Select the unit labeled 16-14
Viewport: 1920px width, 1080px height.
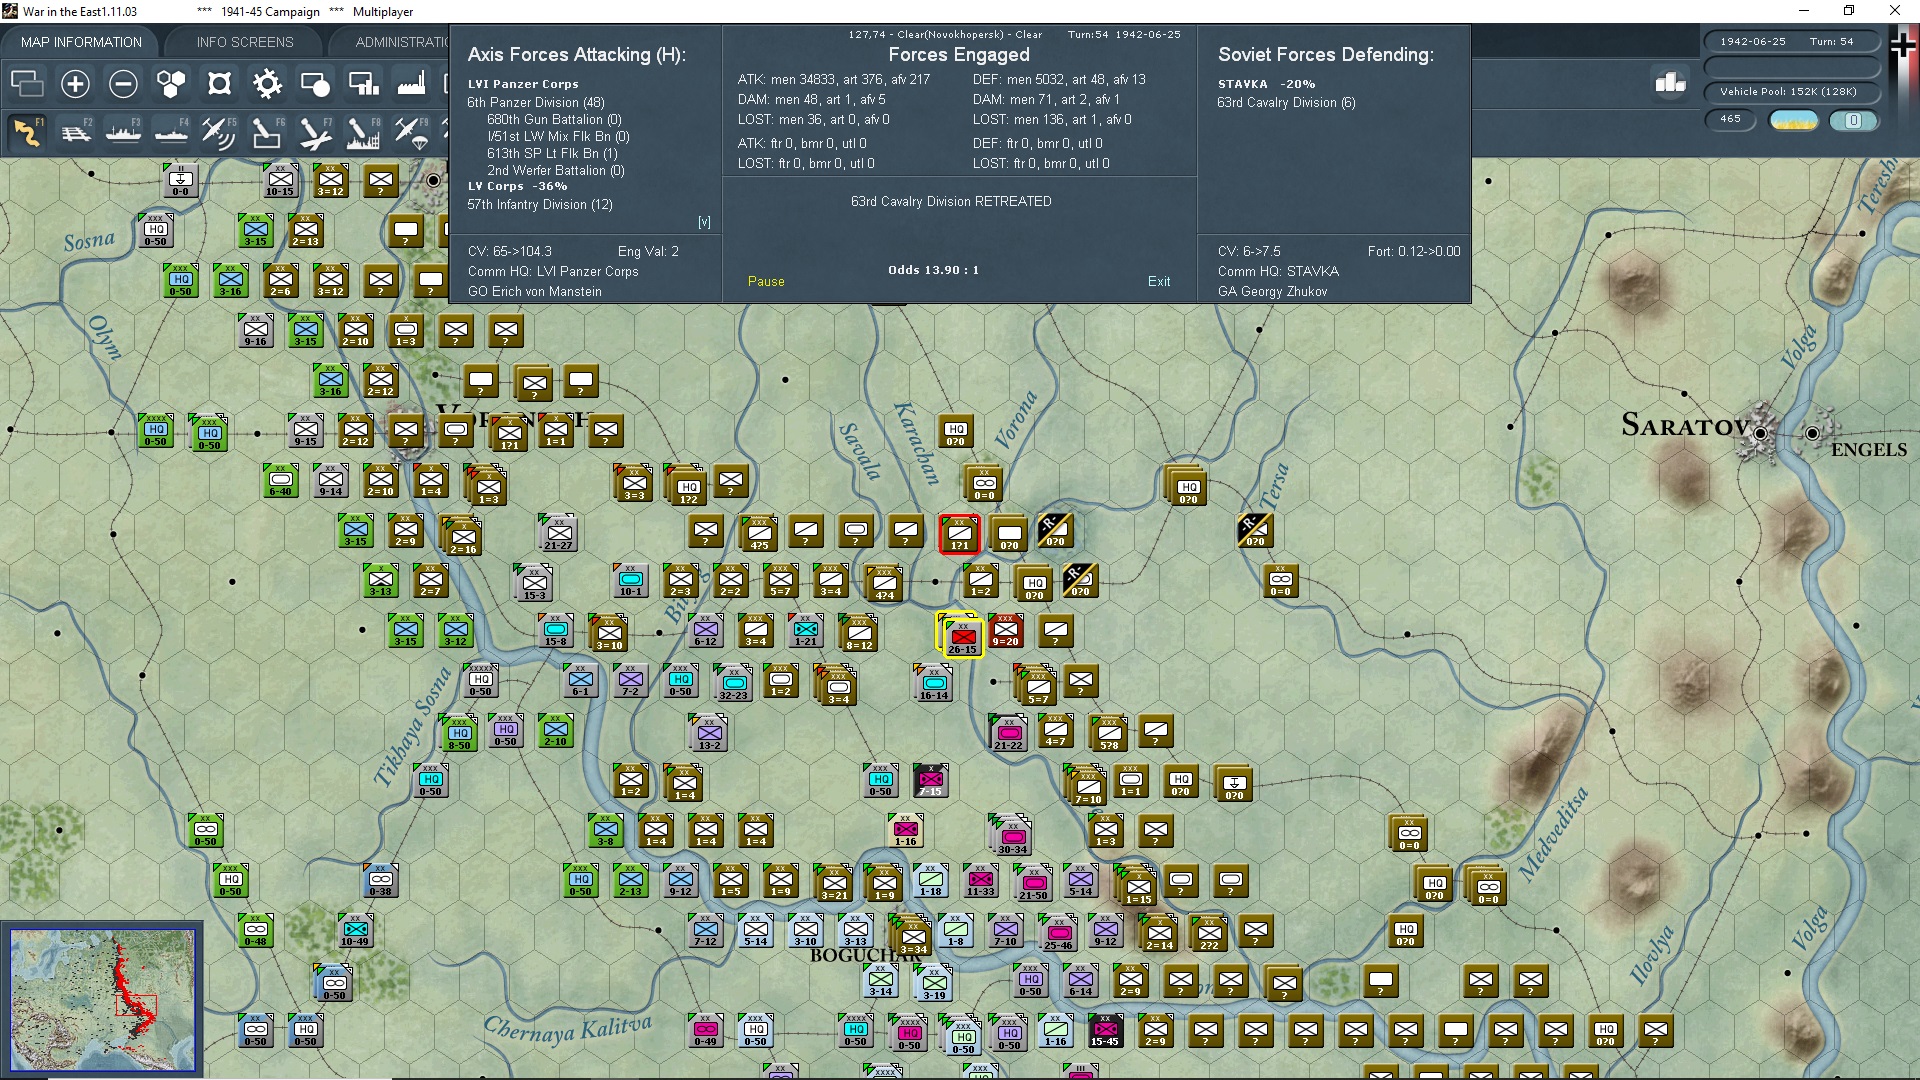coord(934,684)
